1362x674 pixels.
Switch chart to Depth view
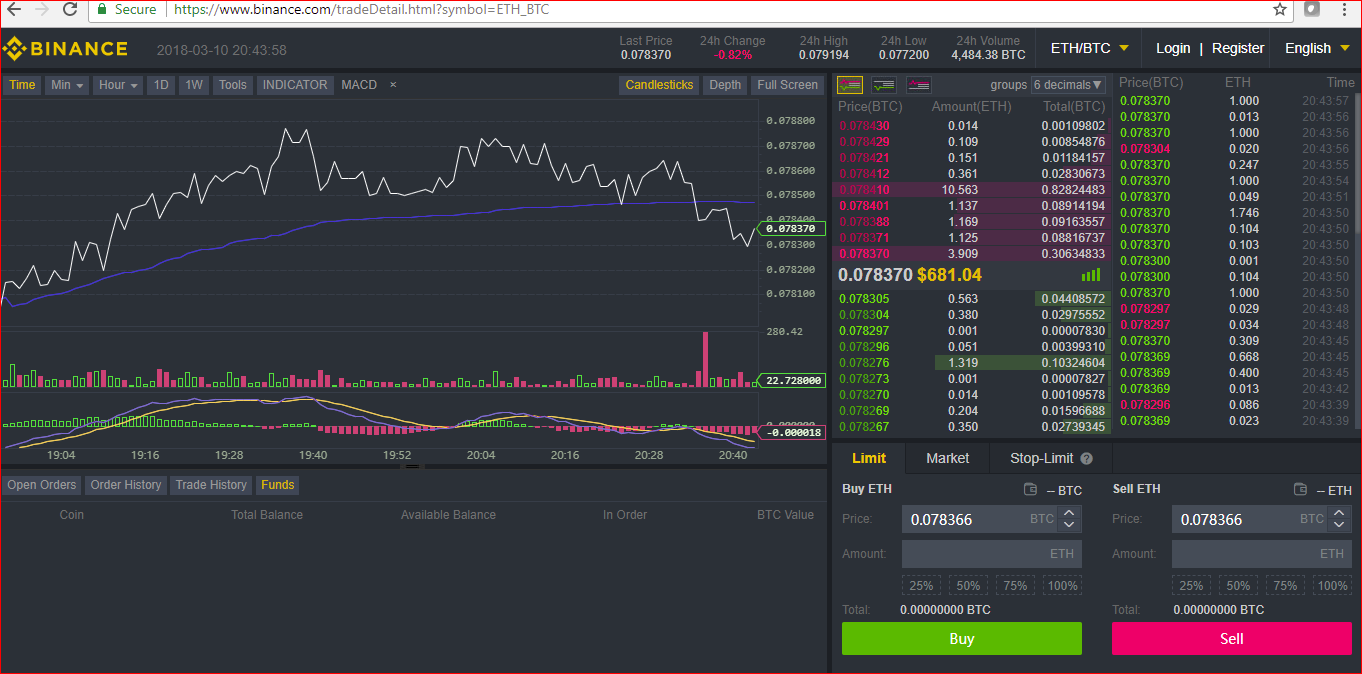click(x=725, y=85)
